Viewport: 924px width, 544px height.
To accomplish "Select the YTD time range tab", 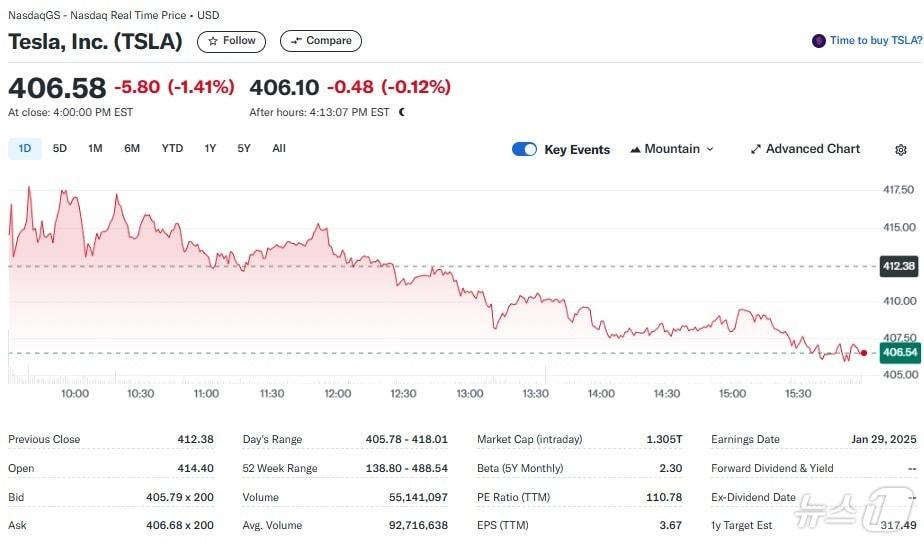I will click(172, 149).
